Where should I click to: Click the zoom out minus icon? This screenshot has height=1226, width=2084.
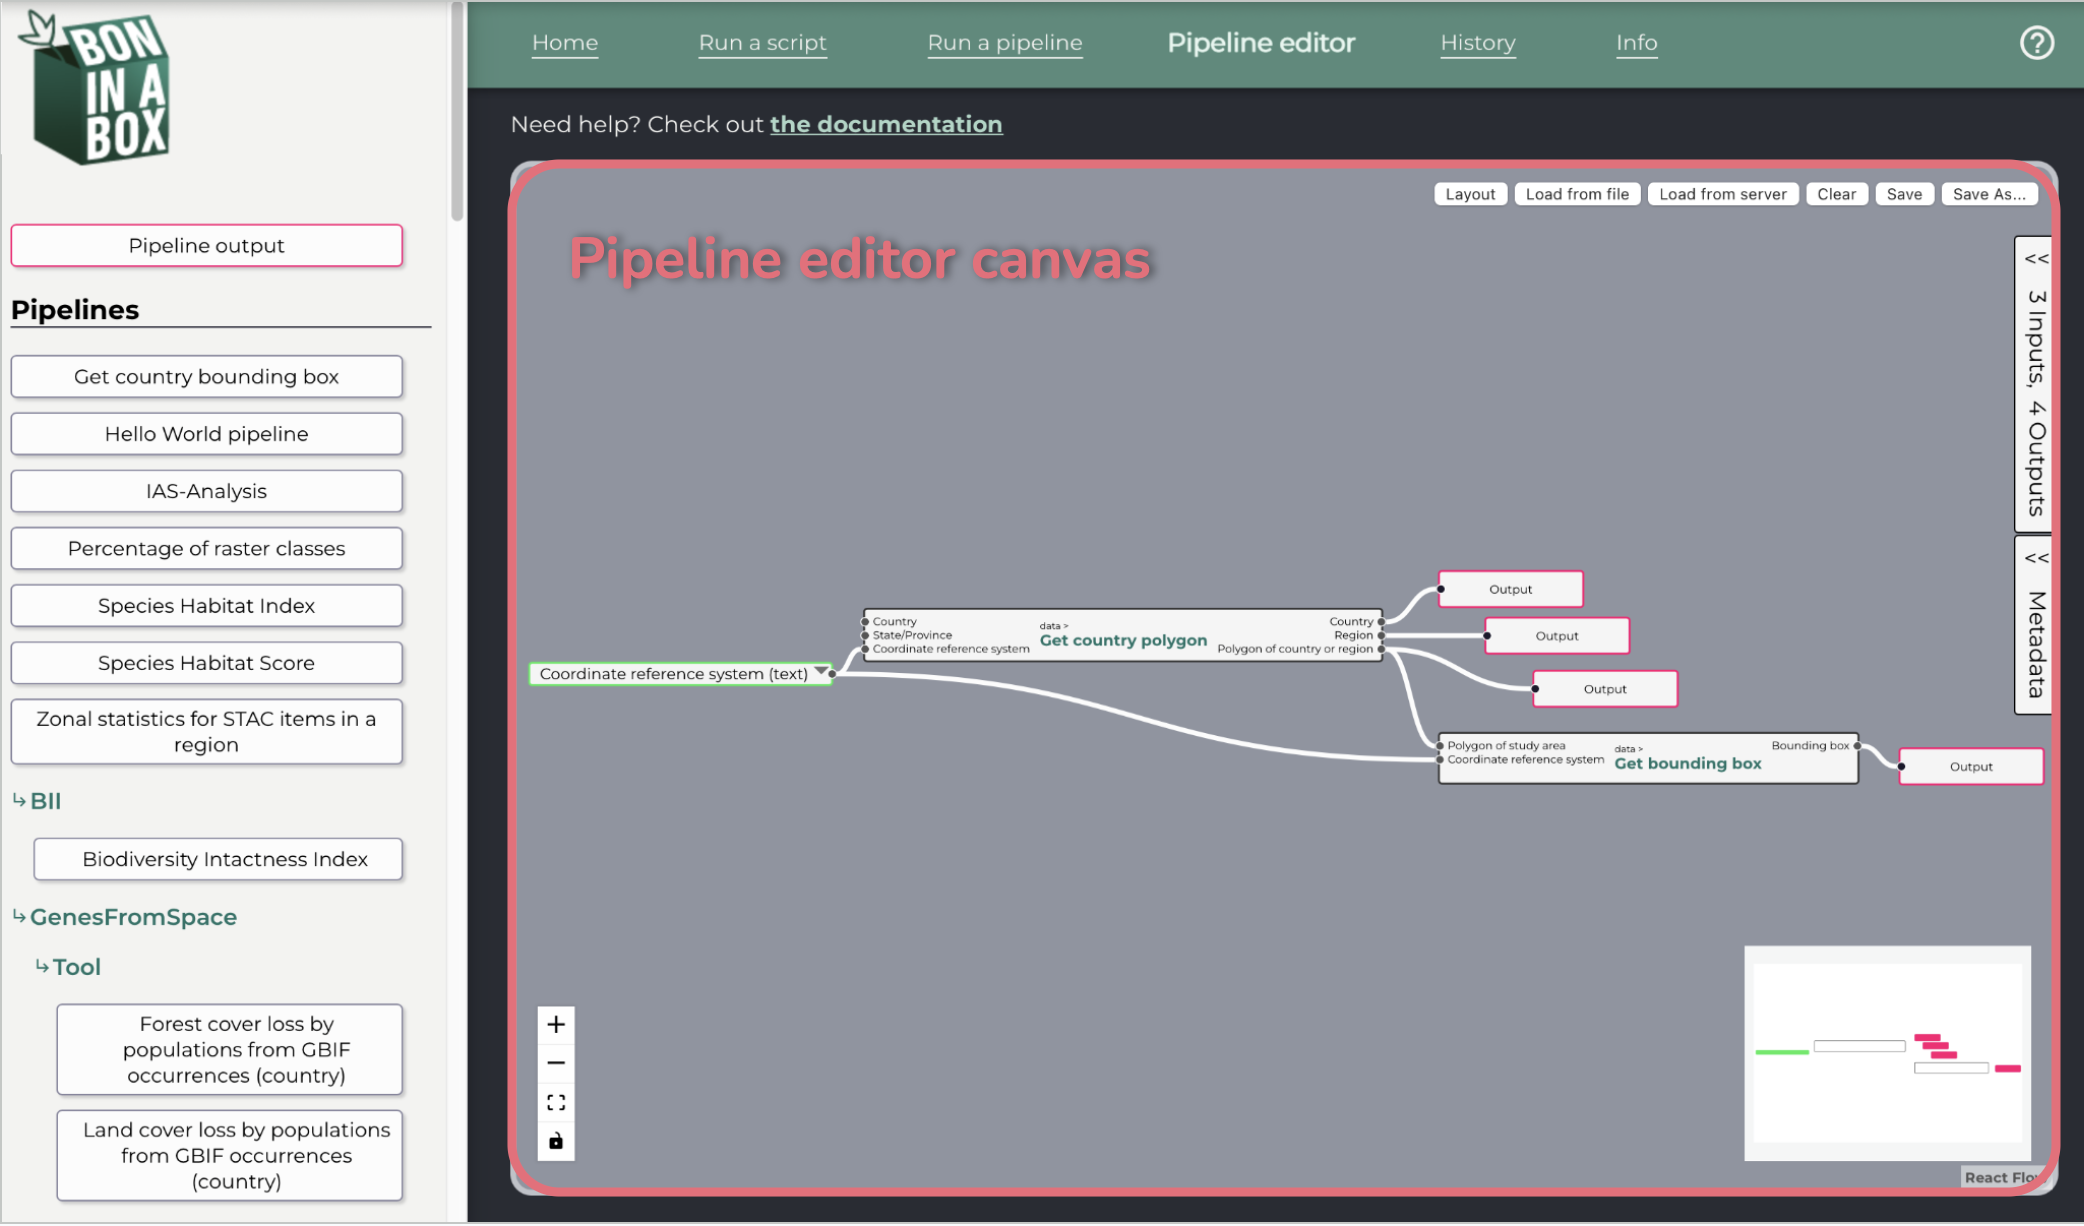[556, 1063]
